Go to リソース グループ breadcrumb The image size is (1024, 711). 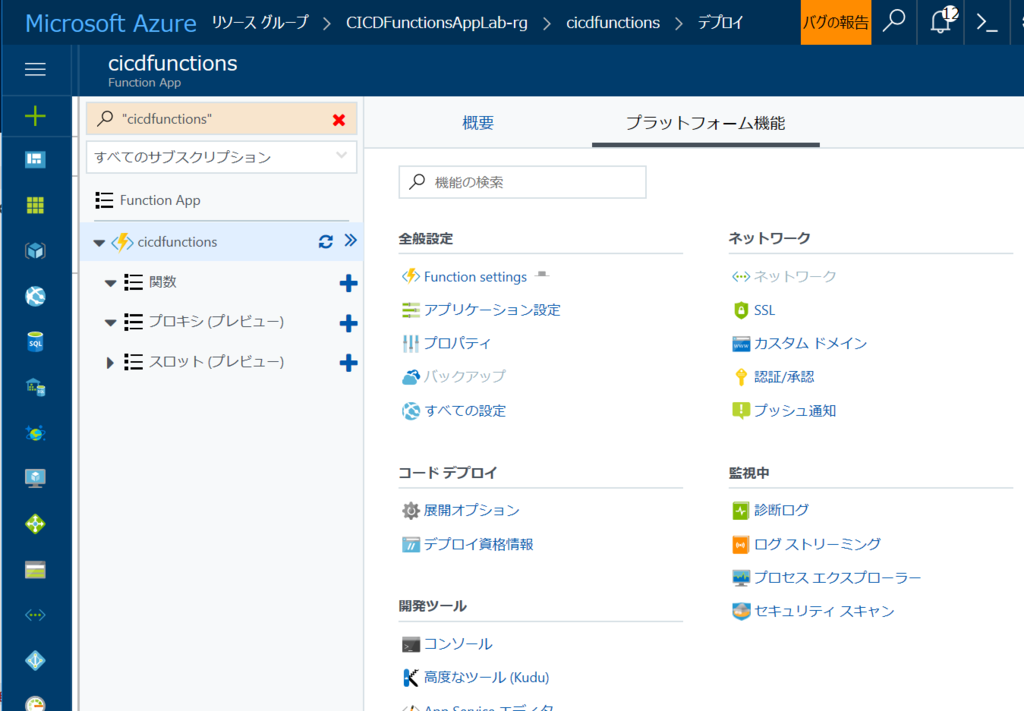coord(260,22)
